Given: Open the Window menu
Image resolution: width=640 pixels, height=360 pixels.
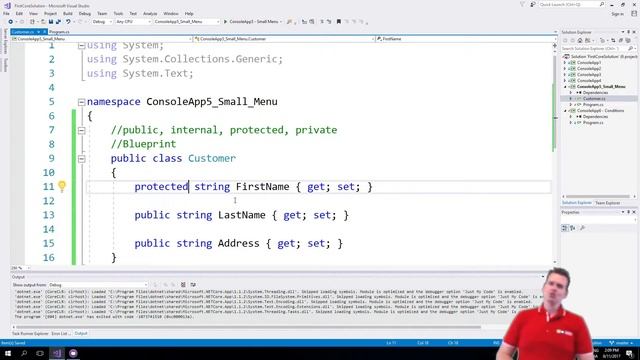Looking at the screenshot, I should click(x=171, y=13).
